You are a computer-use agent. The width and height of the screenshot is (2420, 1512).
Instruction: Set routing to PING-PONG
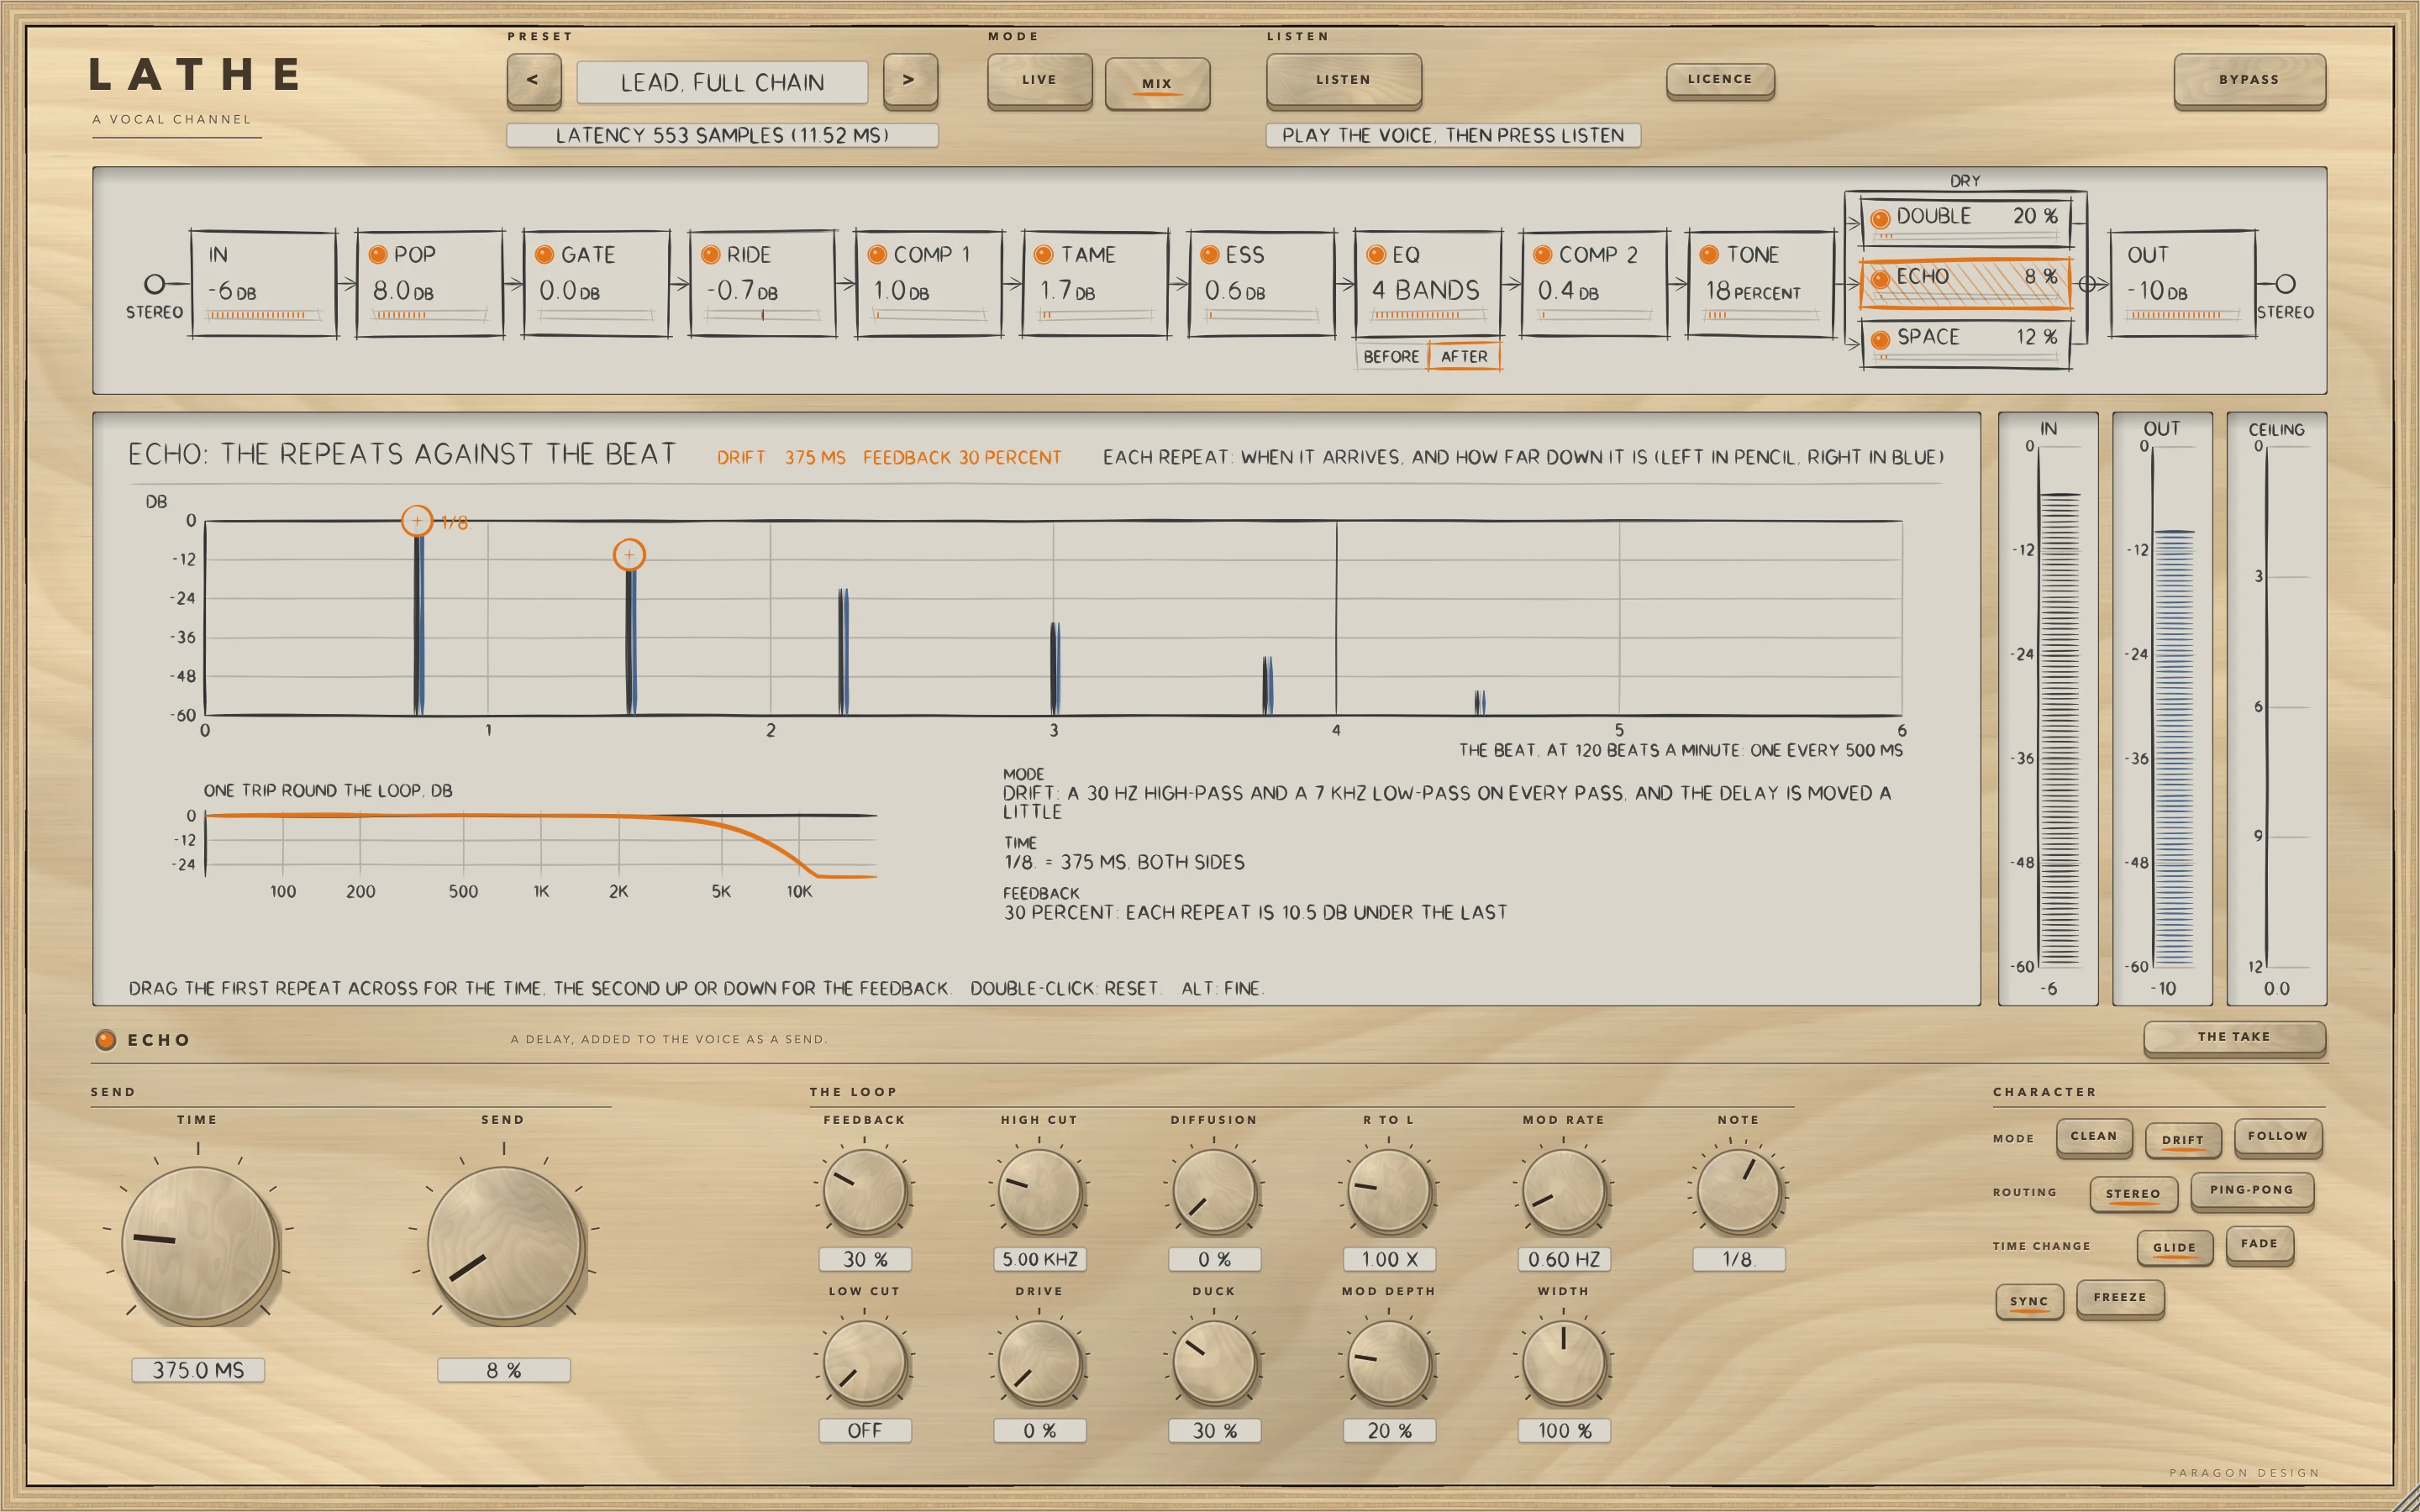pyautogui.click(x=2252, y=1191)
